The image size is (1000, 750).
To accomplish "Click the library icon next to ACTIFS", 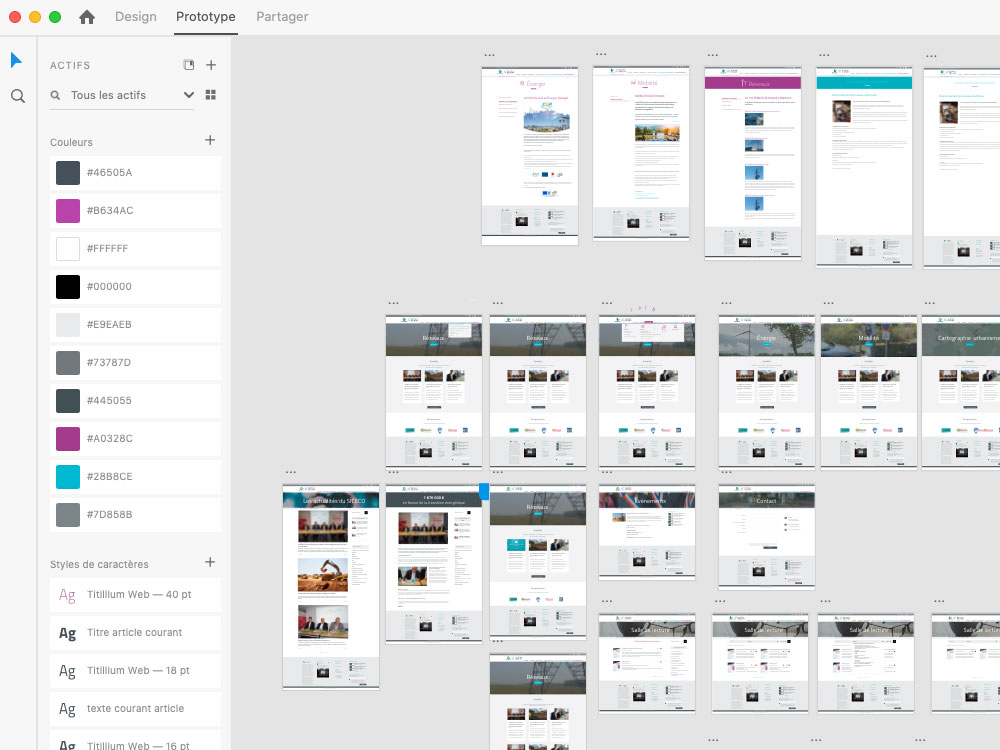I will tap(189, 65).
